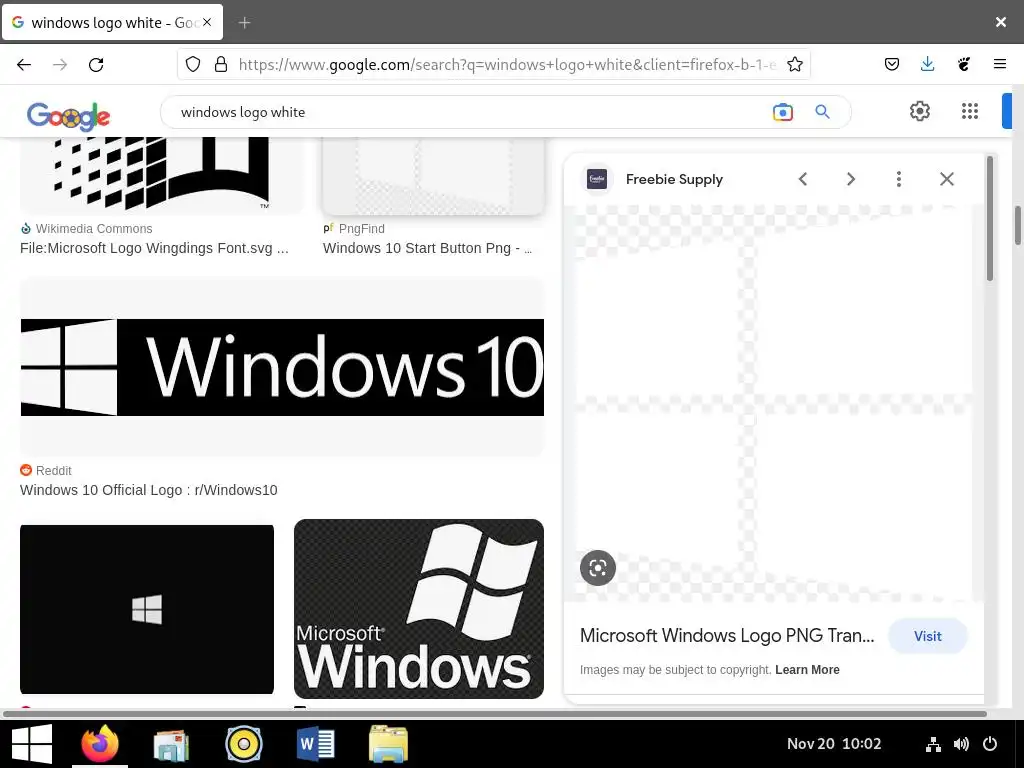Click the power tray icon
This screenshot has width=1024, height=768.
[x=990, y=744]
